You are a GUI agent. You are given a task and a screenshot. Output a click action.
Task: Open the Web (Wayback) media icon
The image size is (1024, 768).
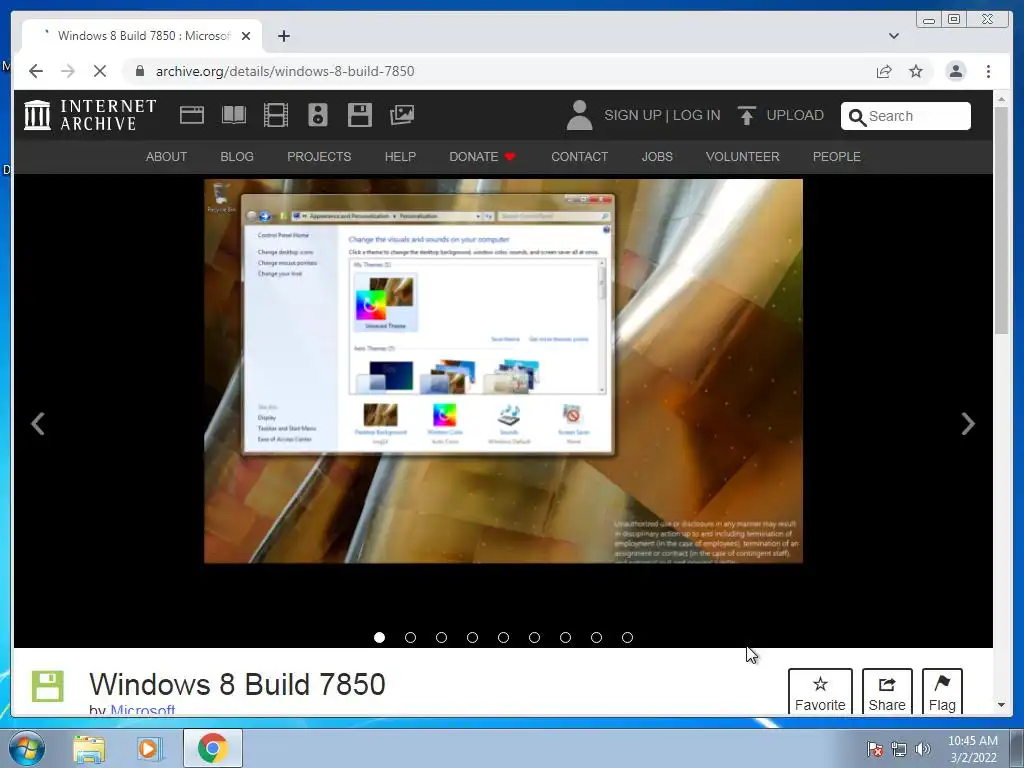[192, 115]
